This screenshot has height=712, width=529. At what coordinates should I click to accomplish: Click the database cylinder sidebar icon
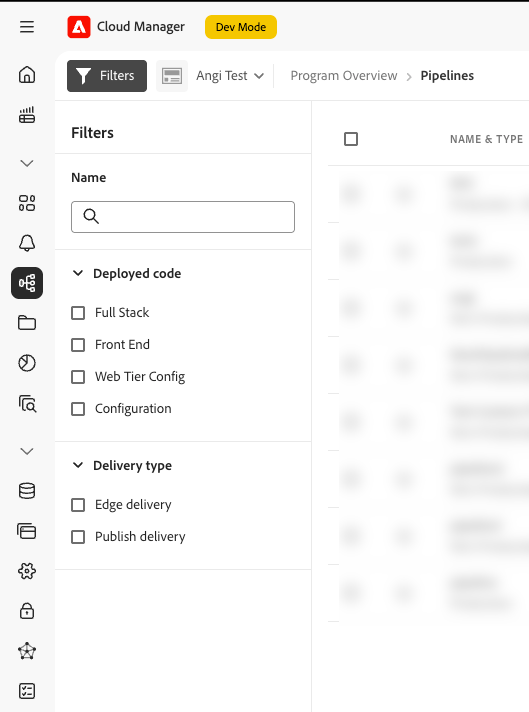coord(27,491)
